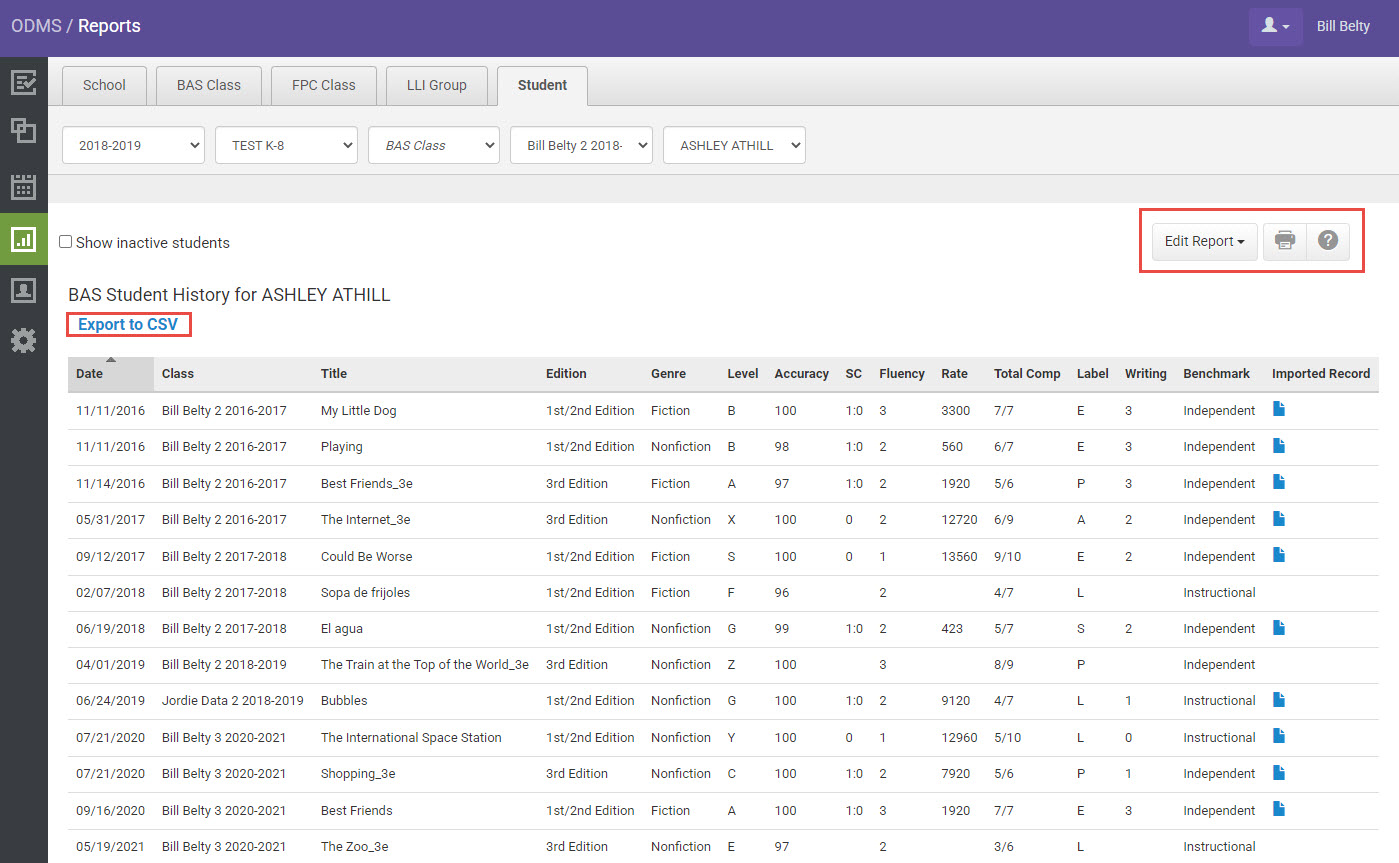Open imported record file for Bubbles row
Viewport: 1399px width, 863px height.
(x=1279, y=699)
